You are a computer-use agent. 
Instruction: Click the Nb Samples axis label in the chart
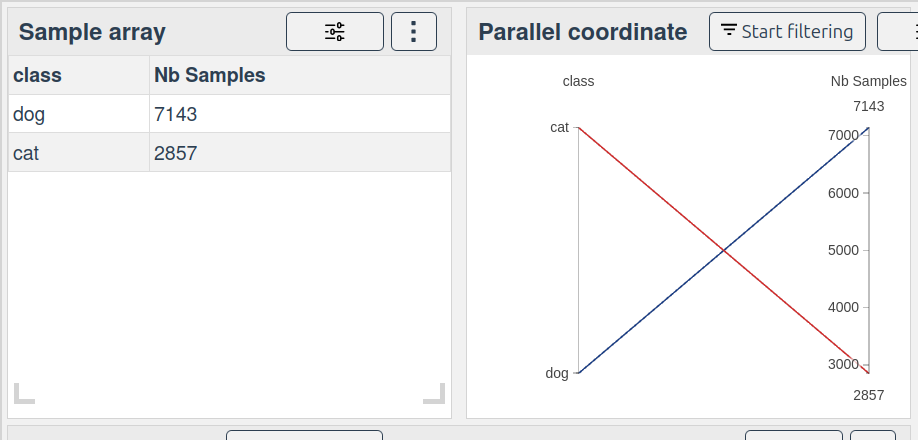[x=869, y=81]
